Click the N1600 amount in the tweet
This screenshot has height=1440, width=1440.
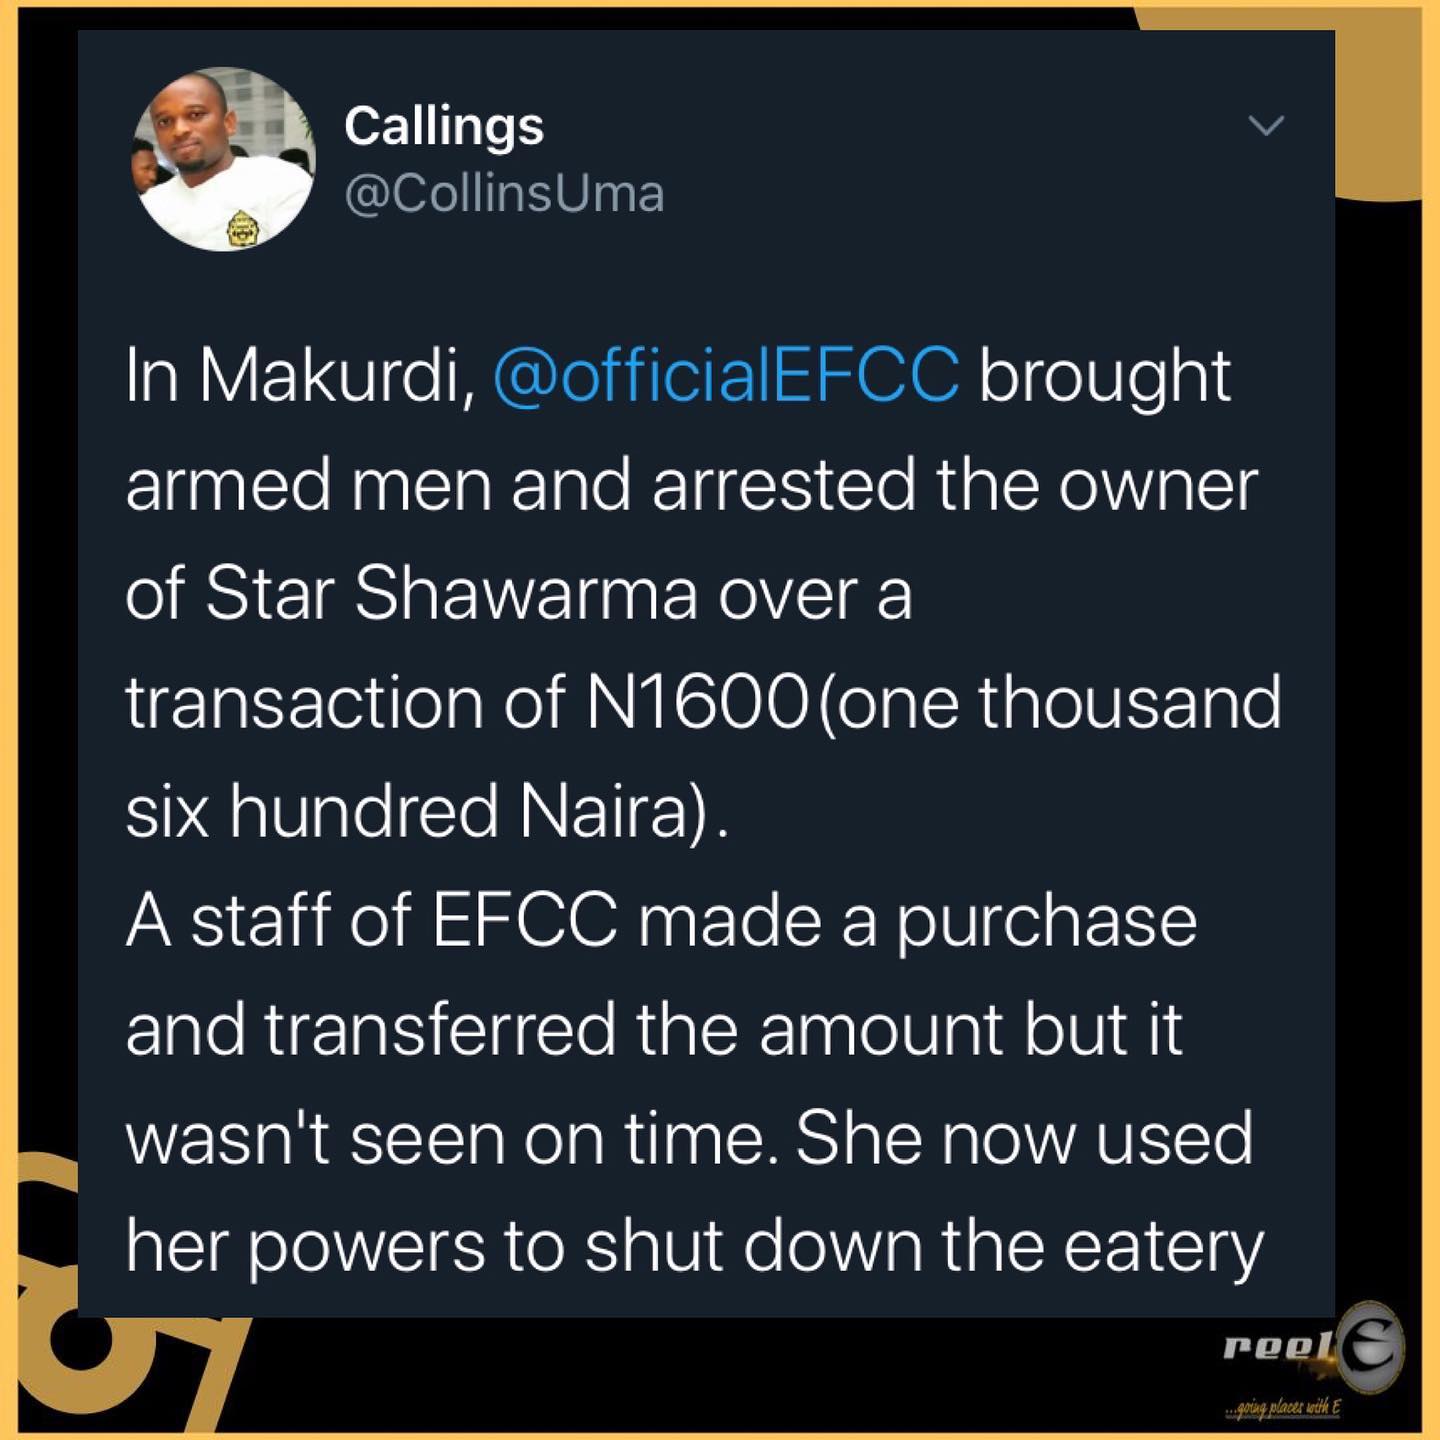coord(696,702)
